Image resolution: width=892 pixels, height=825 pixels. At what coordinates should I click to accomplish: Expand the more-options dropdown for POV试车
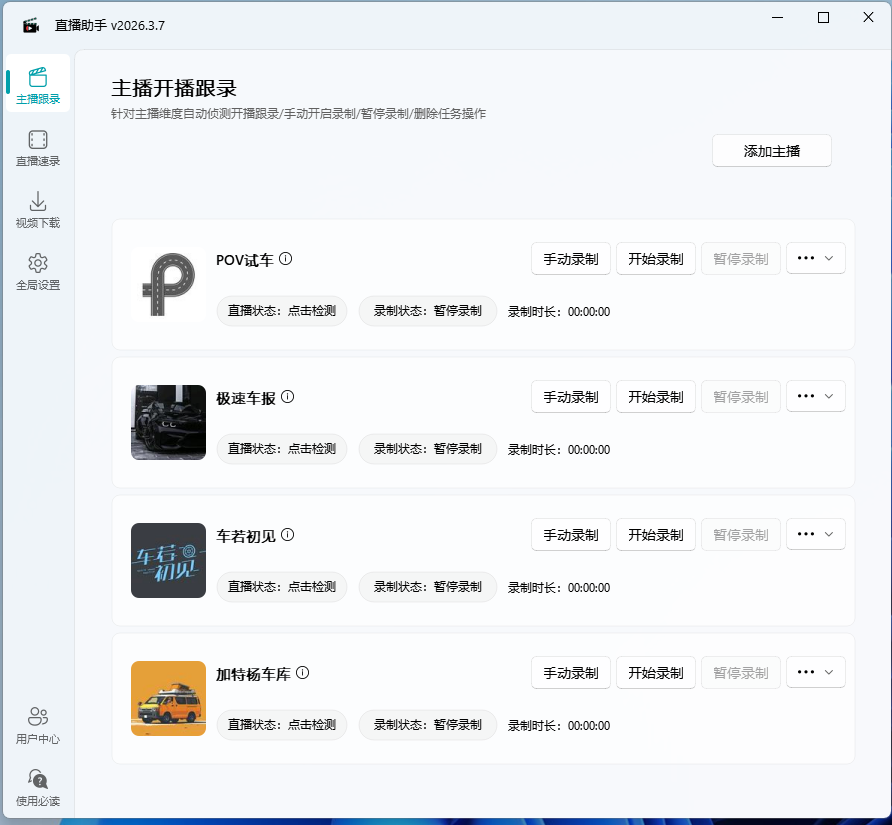816,258
